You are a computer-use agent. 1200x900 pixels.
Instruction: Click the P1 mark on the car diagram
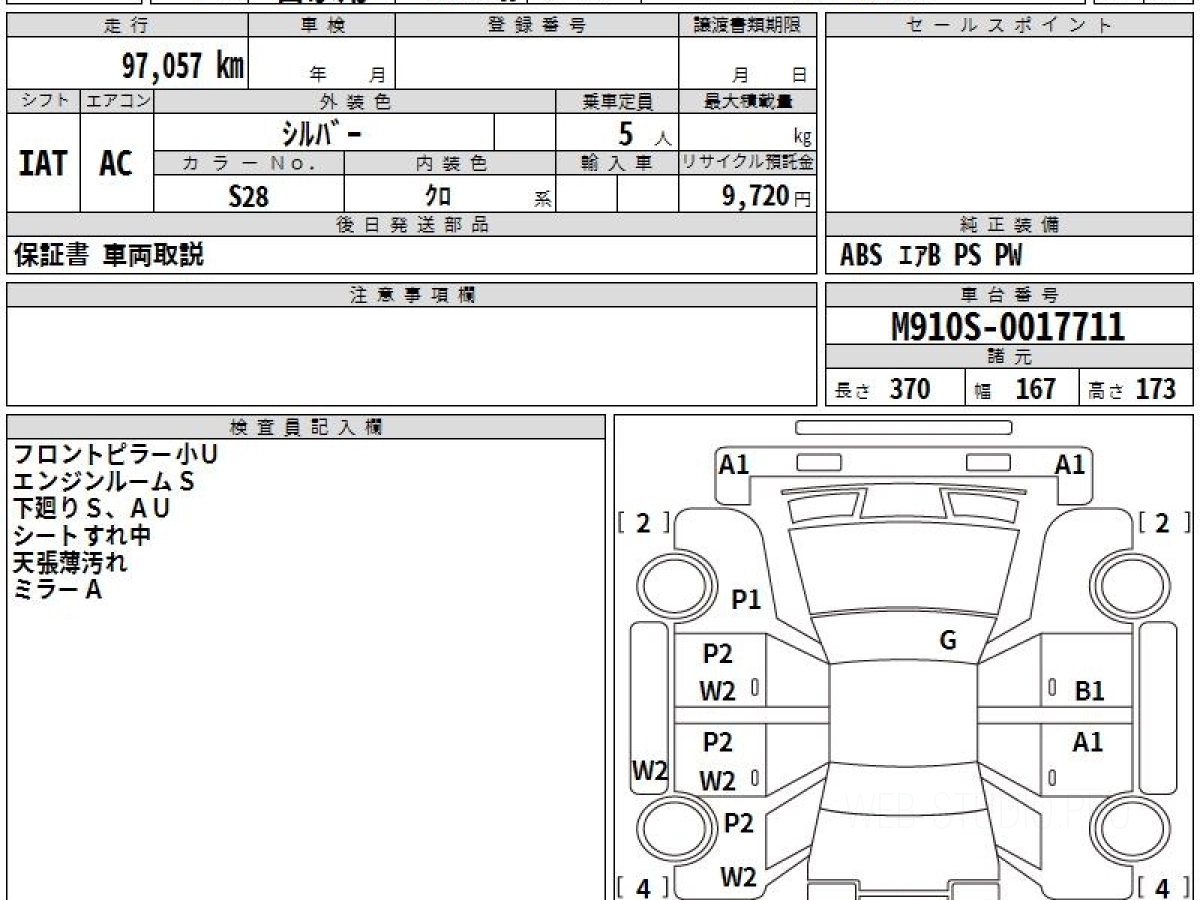[746, 599]
